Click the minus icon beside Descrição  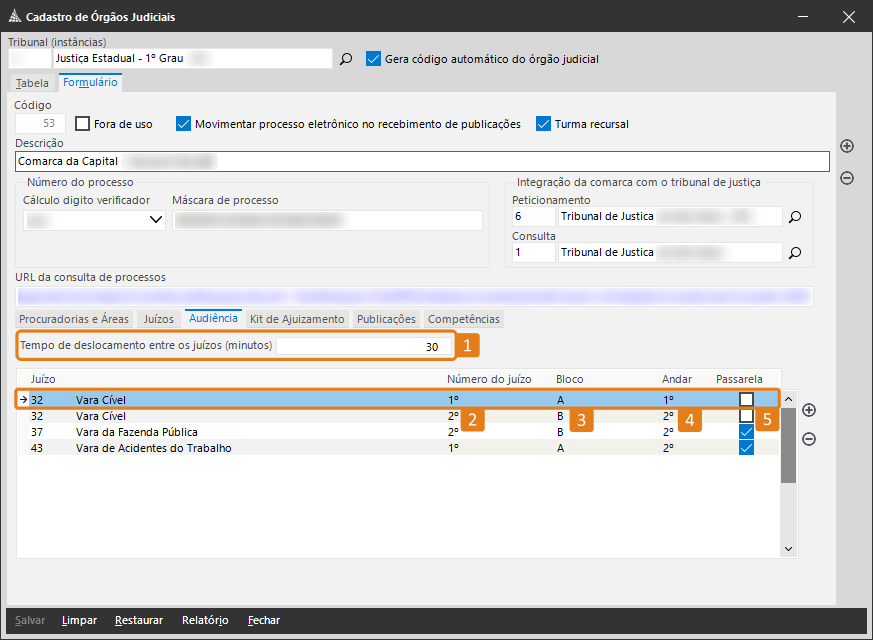(847, 178)
